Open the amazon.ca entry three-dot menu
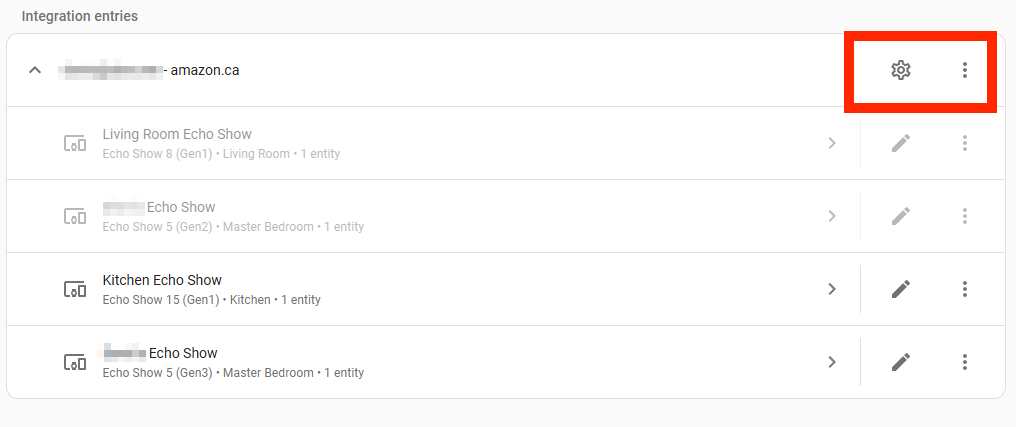The image size is (1016, 427). coord(965,70)
